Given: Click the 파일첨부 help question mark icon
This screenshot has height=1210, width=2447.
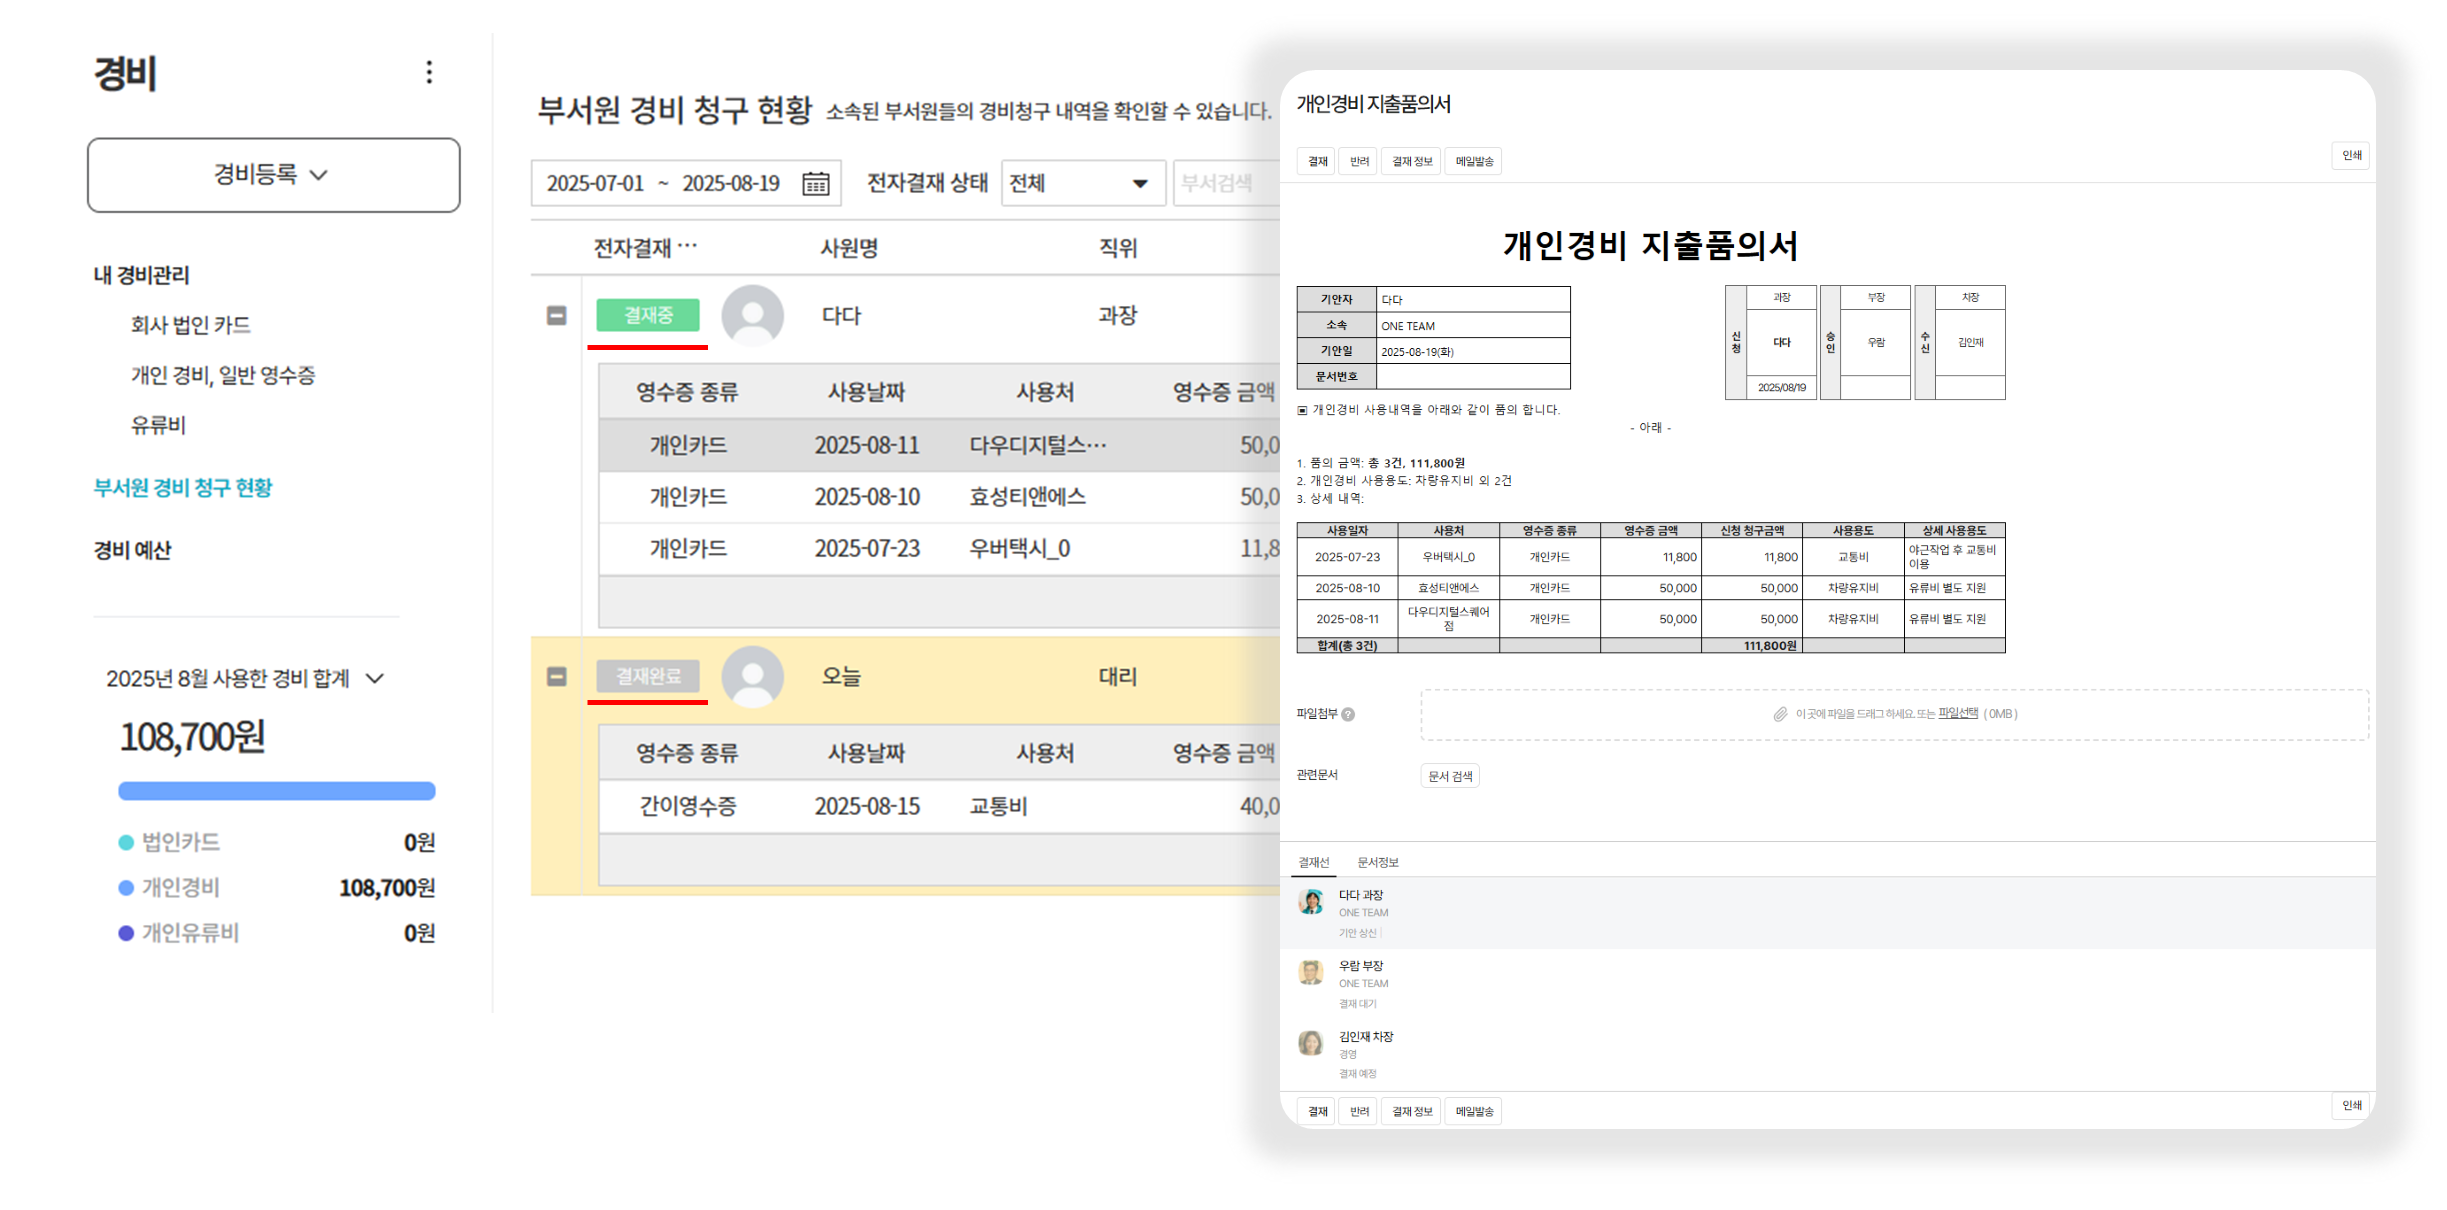Looking at the screenshot, I should [1348, 714].
